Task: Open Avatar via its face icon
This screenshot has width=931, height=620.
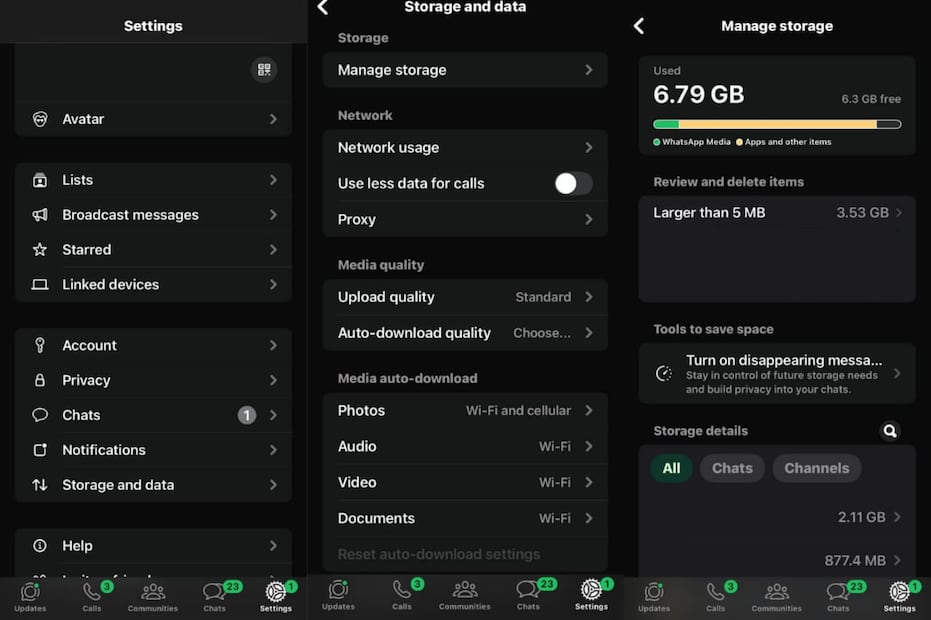Action: pyautogui.click(x=40, y=119)
